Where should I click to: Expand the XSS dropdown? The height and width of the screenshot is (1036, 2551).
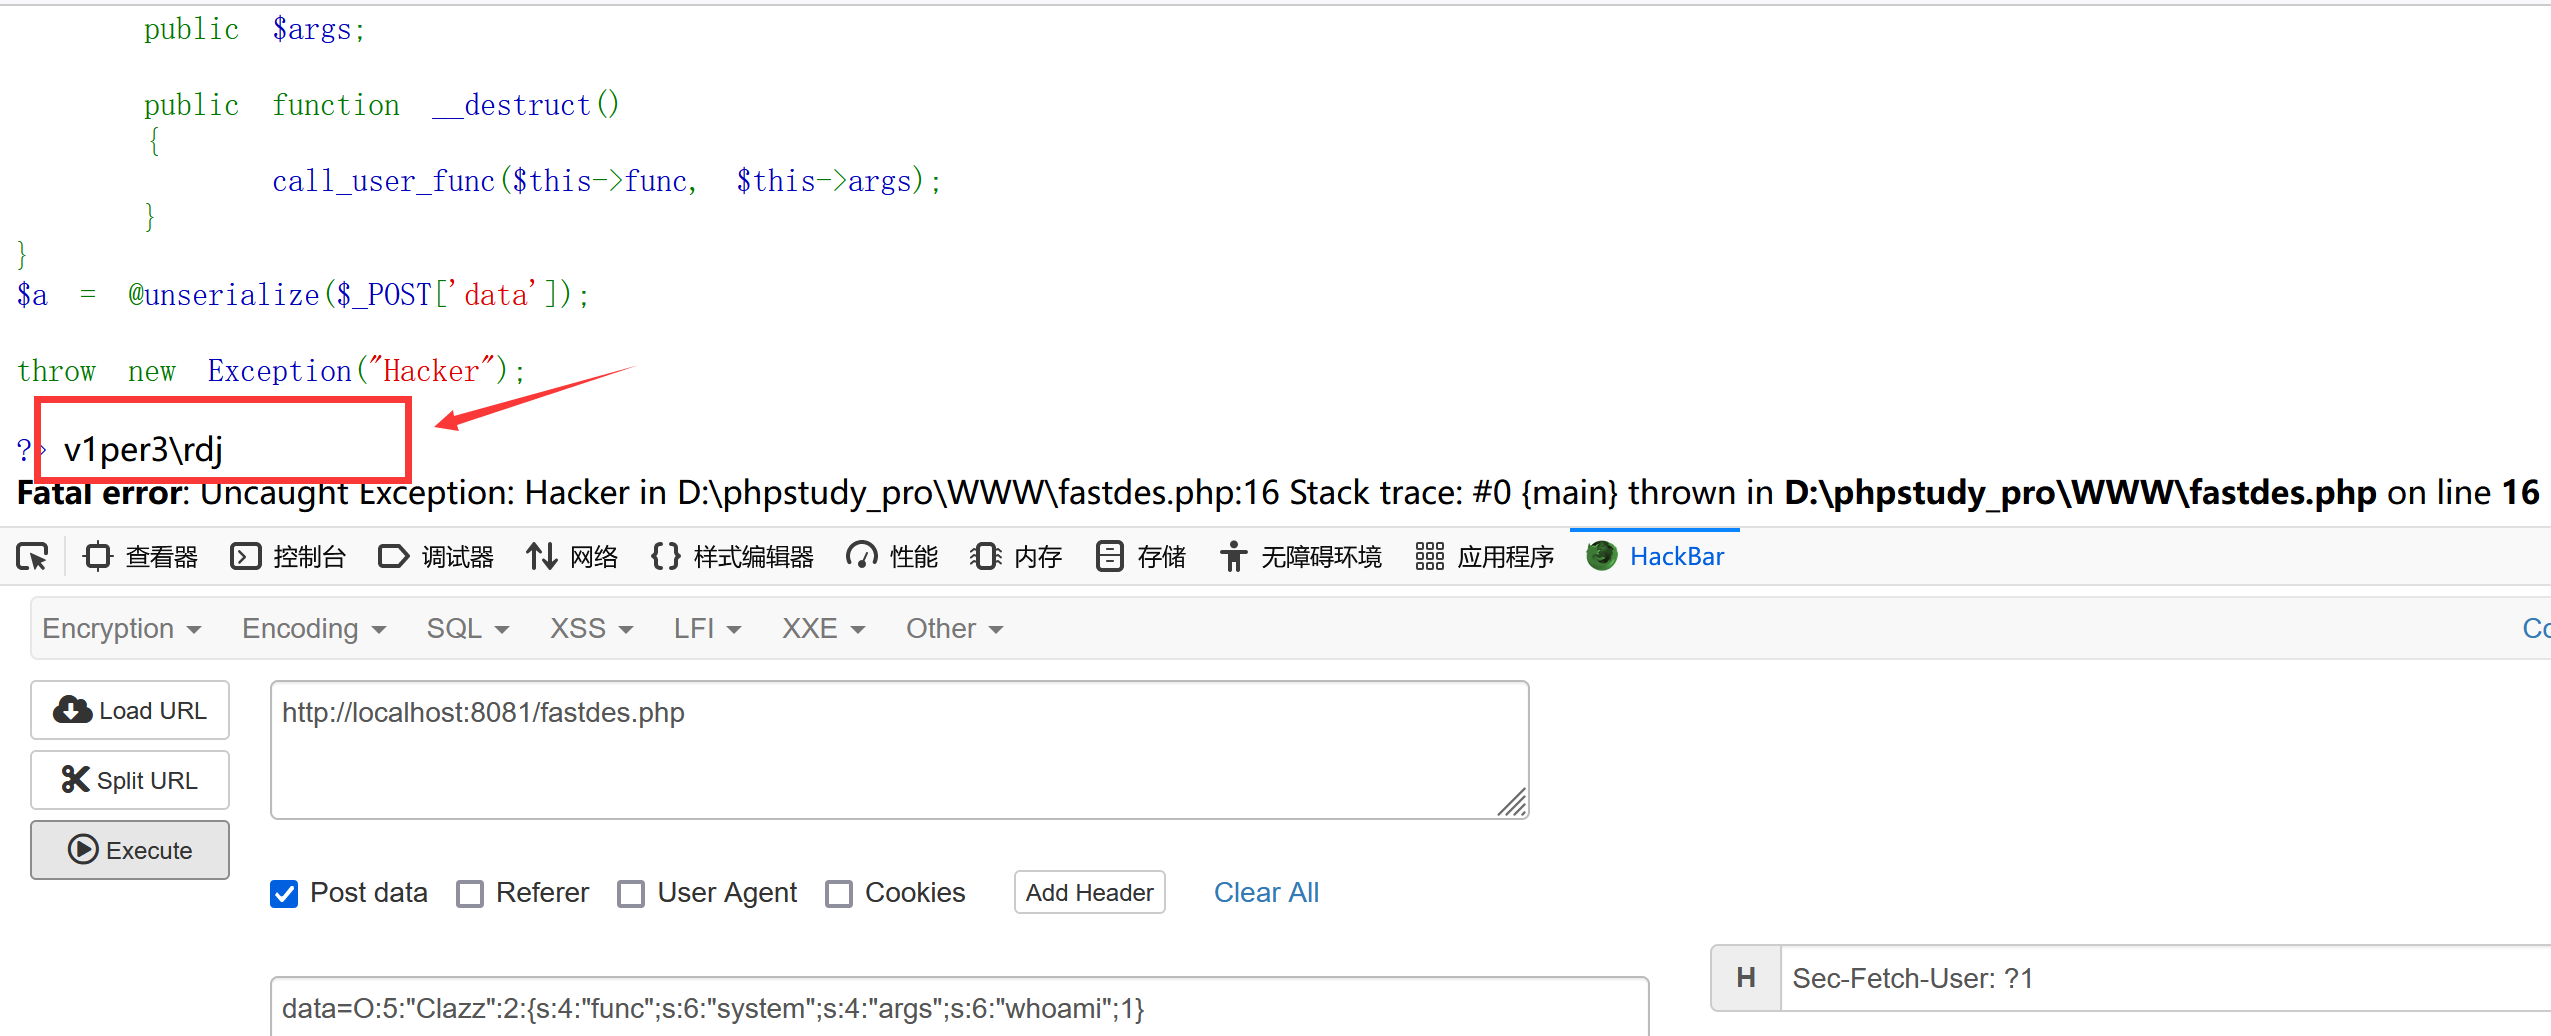coord(592,628)
